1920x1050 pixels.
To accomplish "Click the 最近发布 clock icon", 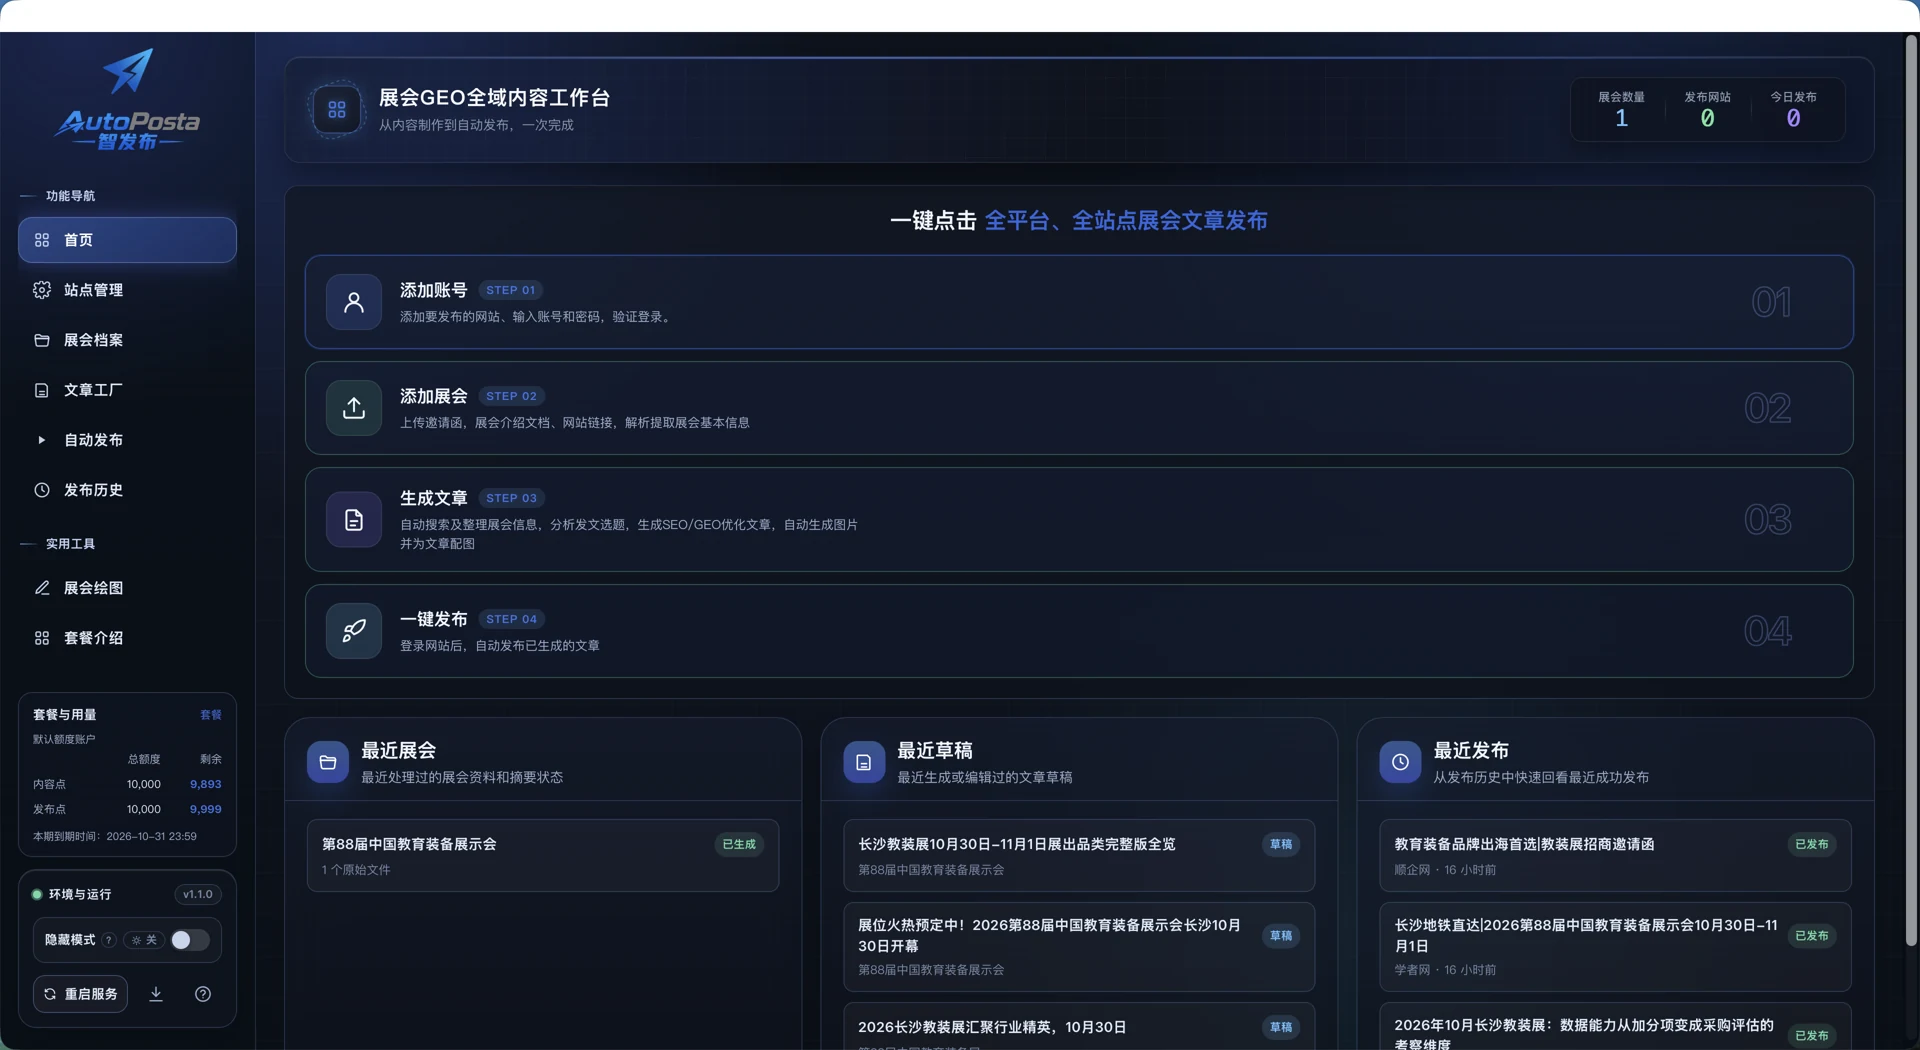I will 1400,763.
